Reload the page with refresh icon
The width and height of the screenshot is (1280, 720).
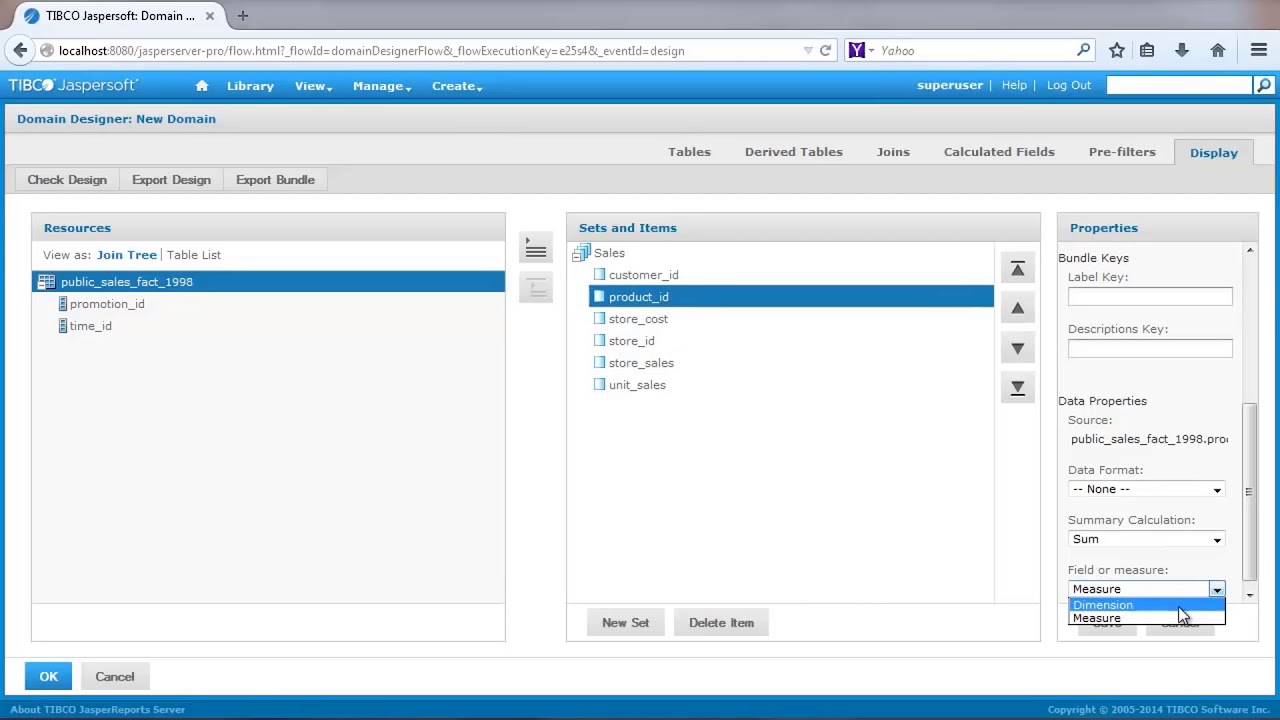(x=825, y=50)
